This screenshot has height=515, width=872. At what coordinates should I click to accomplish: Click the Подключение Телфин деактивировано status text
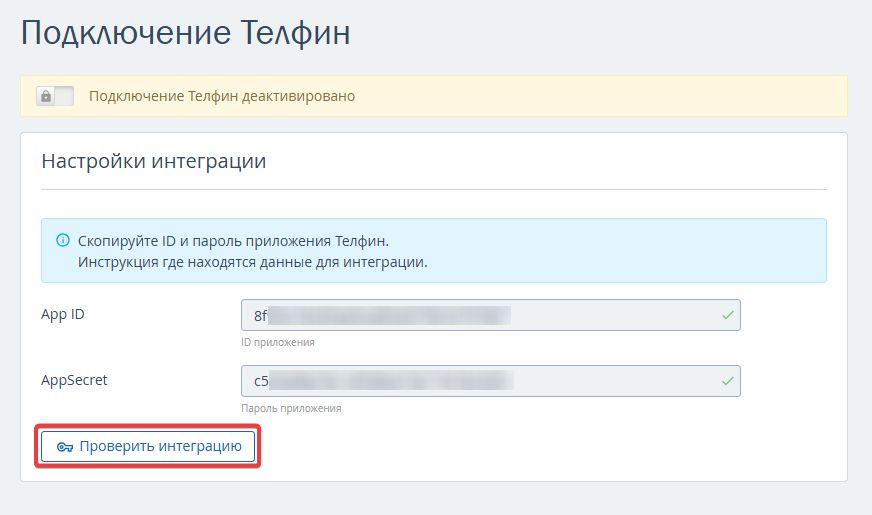[x=222, y=96]
